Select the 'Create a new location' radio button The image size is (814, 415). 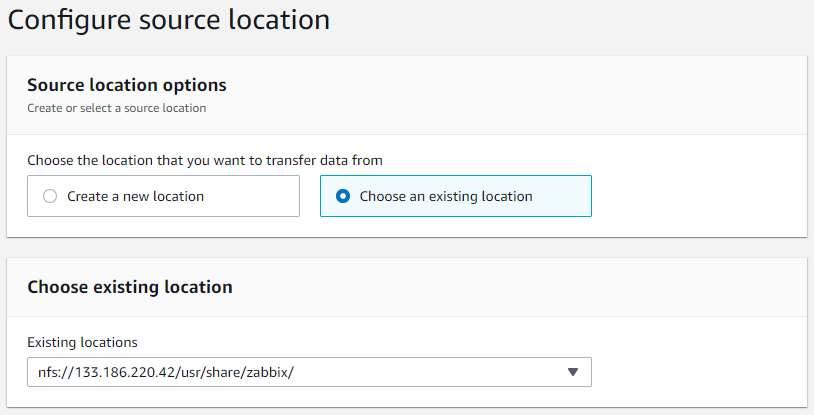[x=50, y=196]
